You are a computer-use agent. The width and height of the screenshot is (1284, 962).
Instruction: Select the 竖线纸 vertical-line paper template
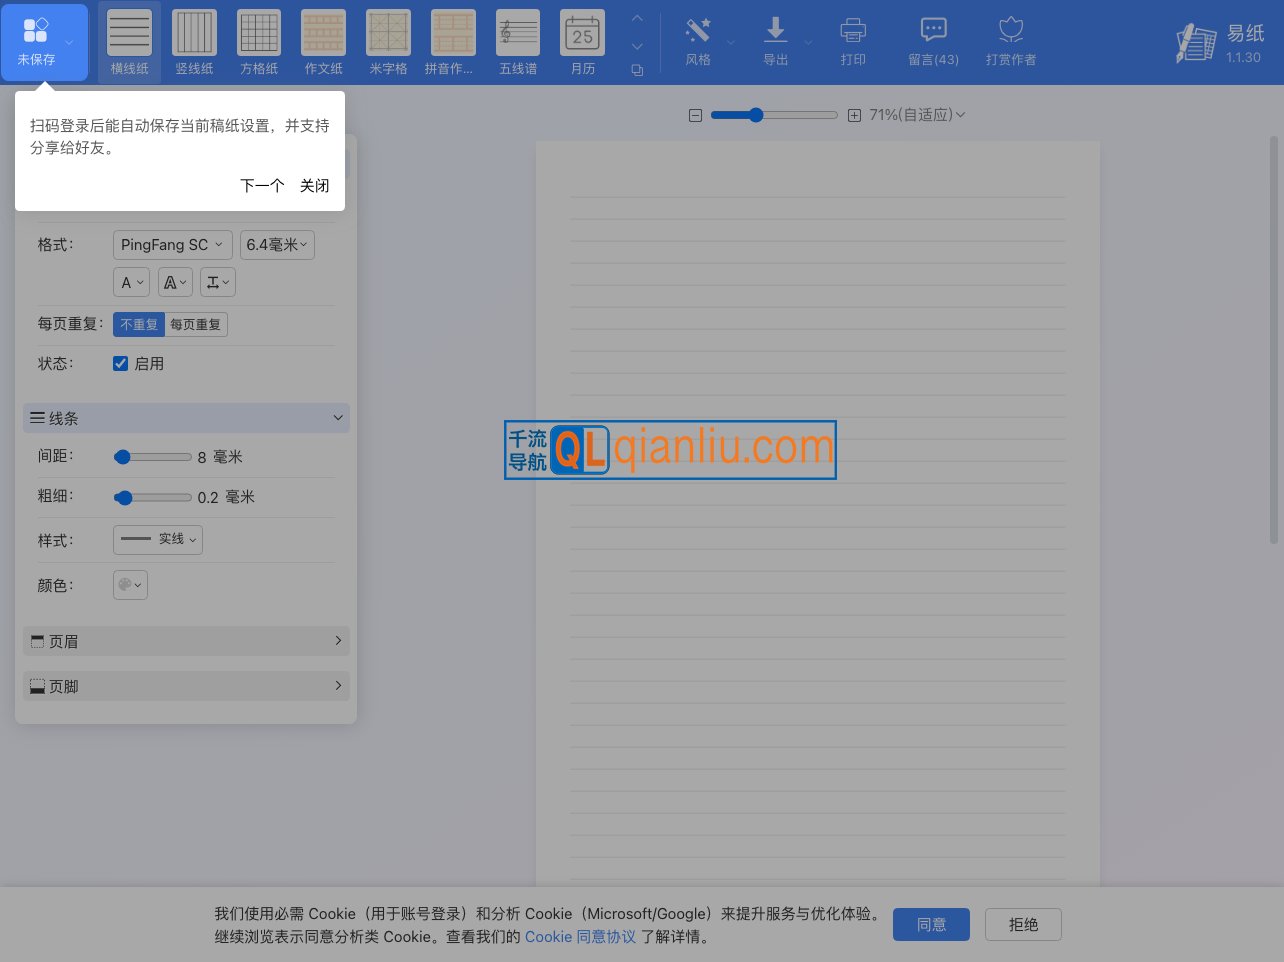tap(193, 42)
